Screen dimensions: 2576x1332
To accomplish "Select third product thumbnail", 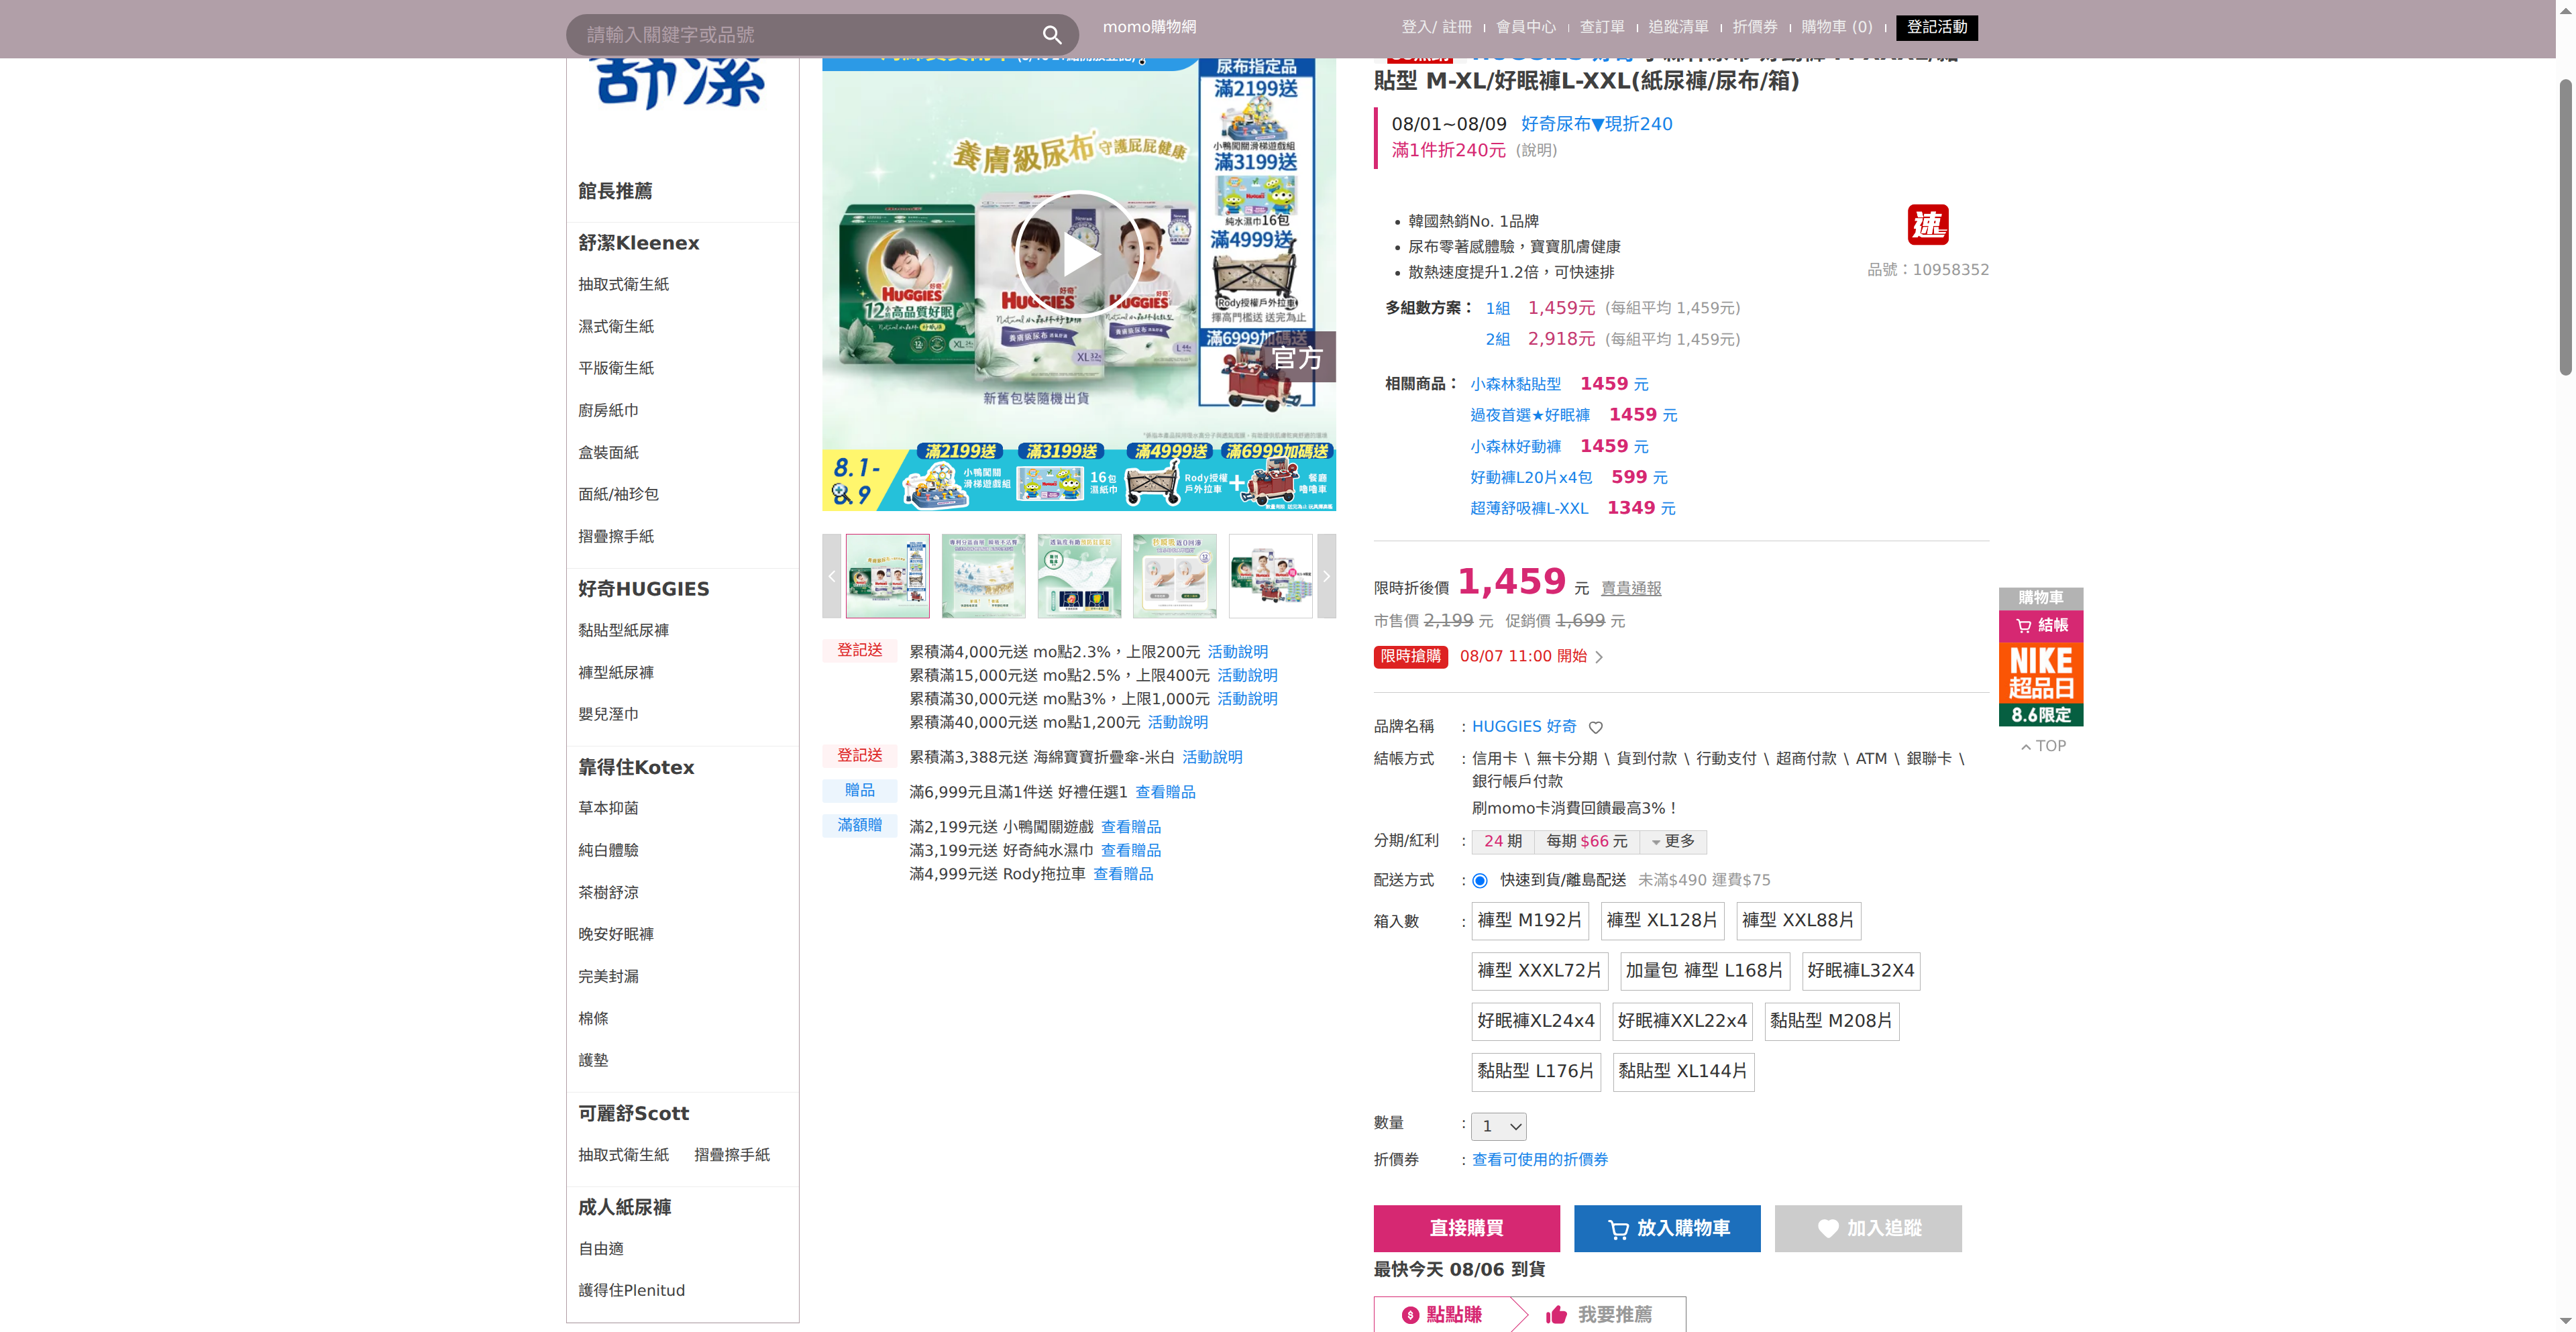I will pyautogui.click(x=1079, y=576).
